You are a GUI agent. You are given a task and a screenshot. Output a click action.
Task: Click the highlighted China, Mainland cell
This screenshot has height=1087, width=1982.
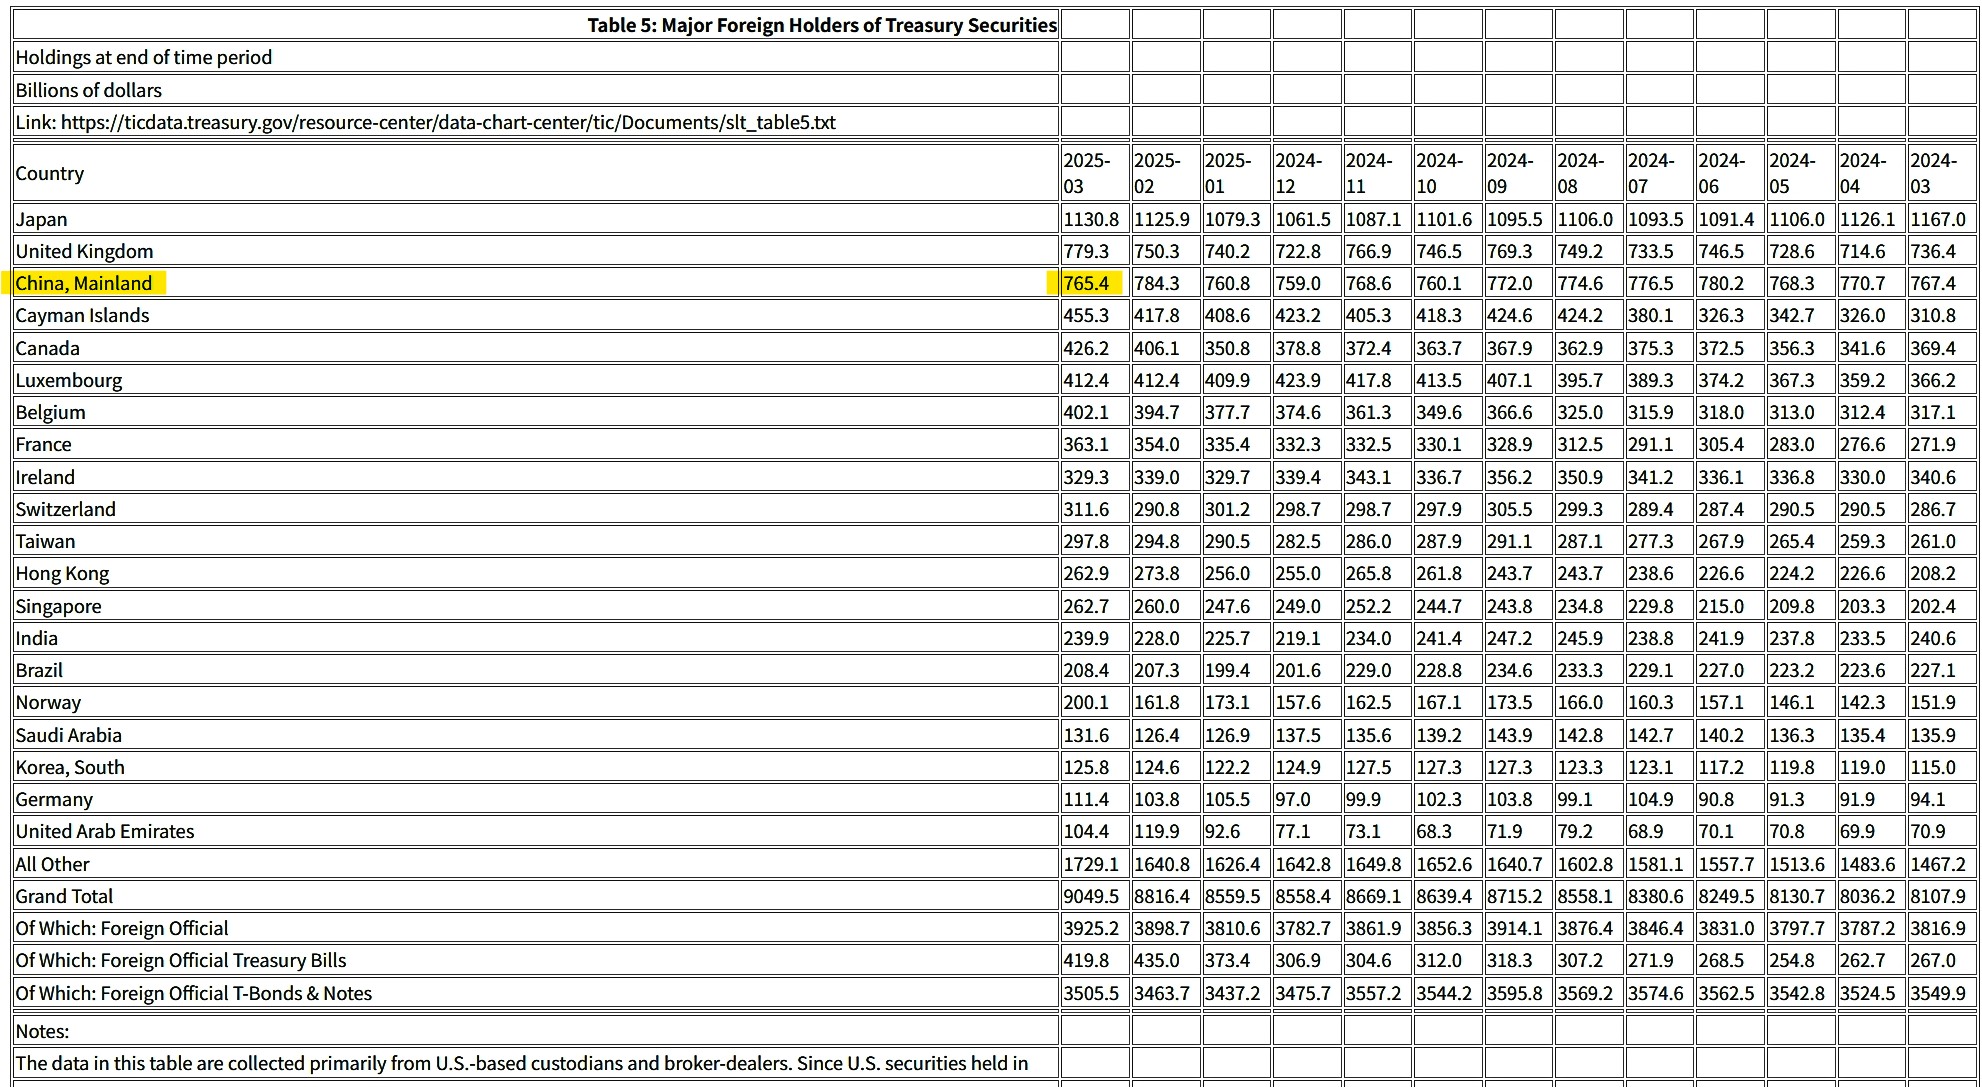(x=84, y=283)
